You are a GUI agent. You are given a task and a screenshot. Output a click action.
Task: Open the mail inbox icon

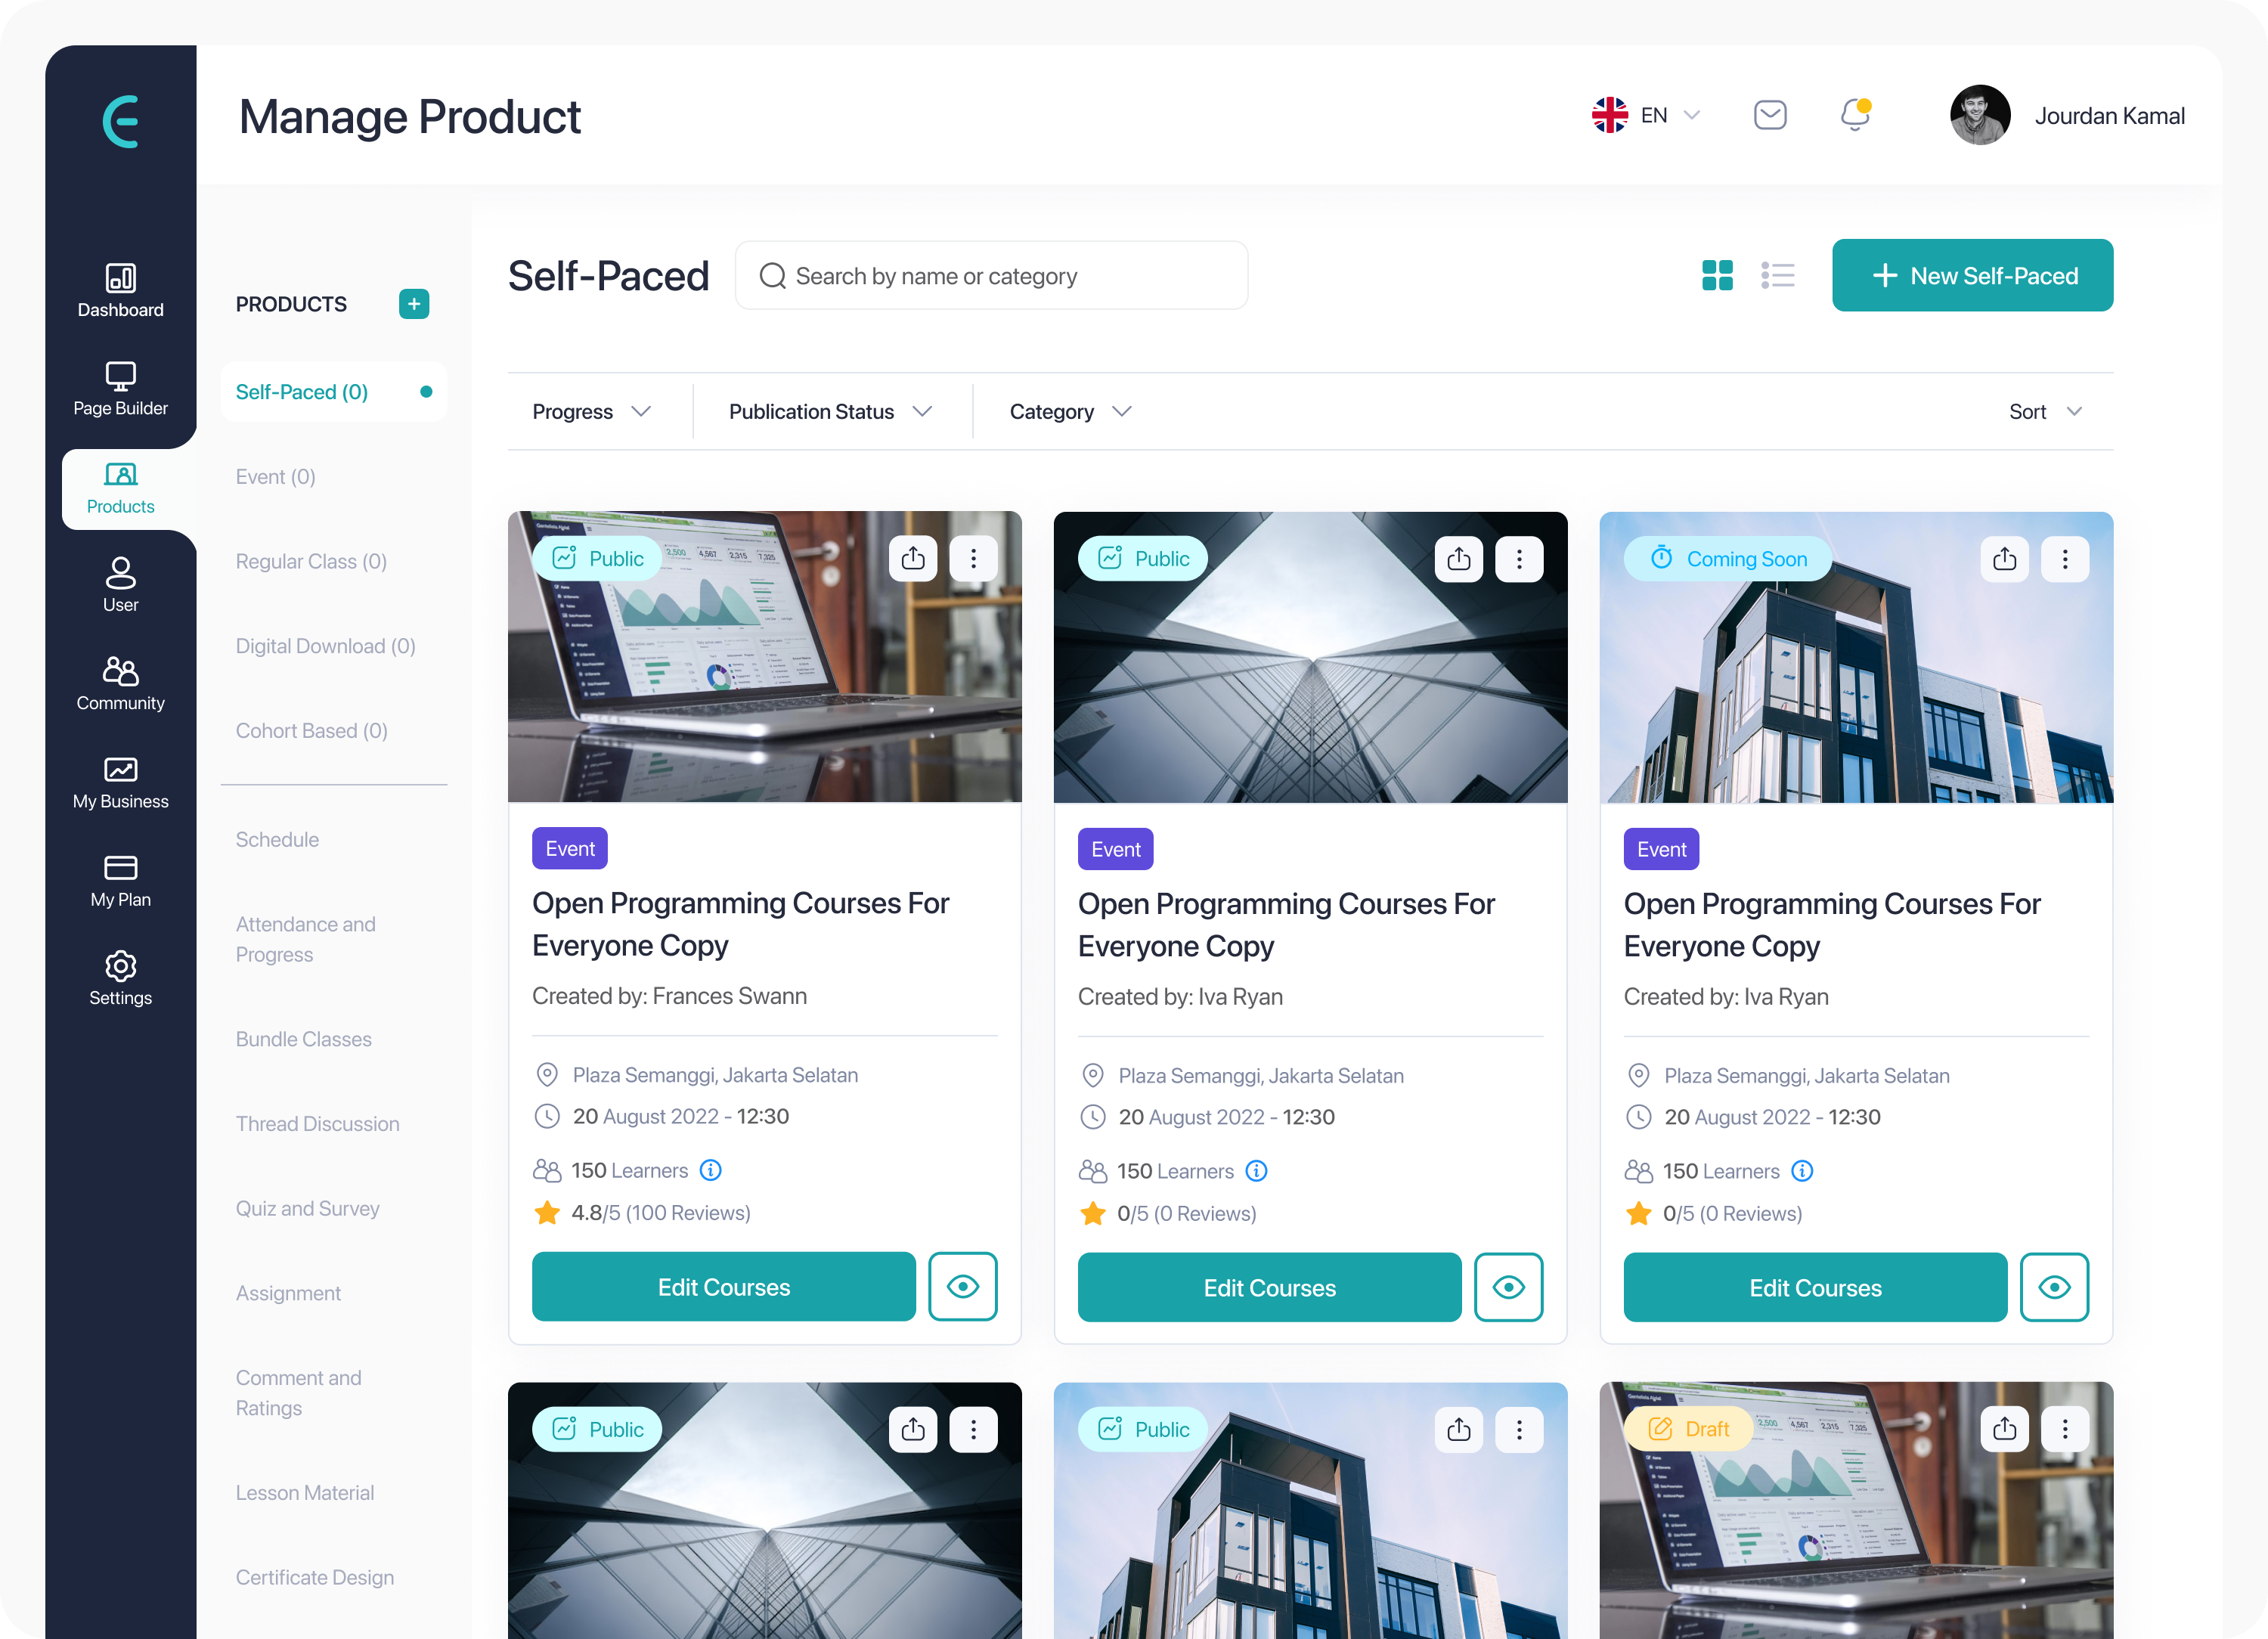point(1770,115)
